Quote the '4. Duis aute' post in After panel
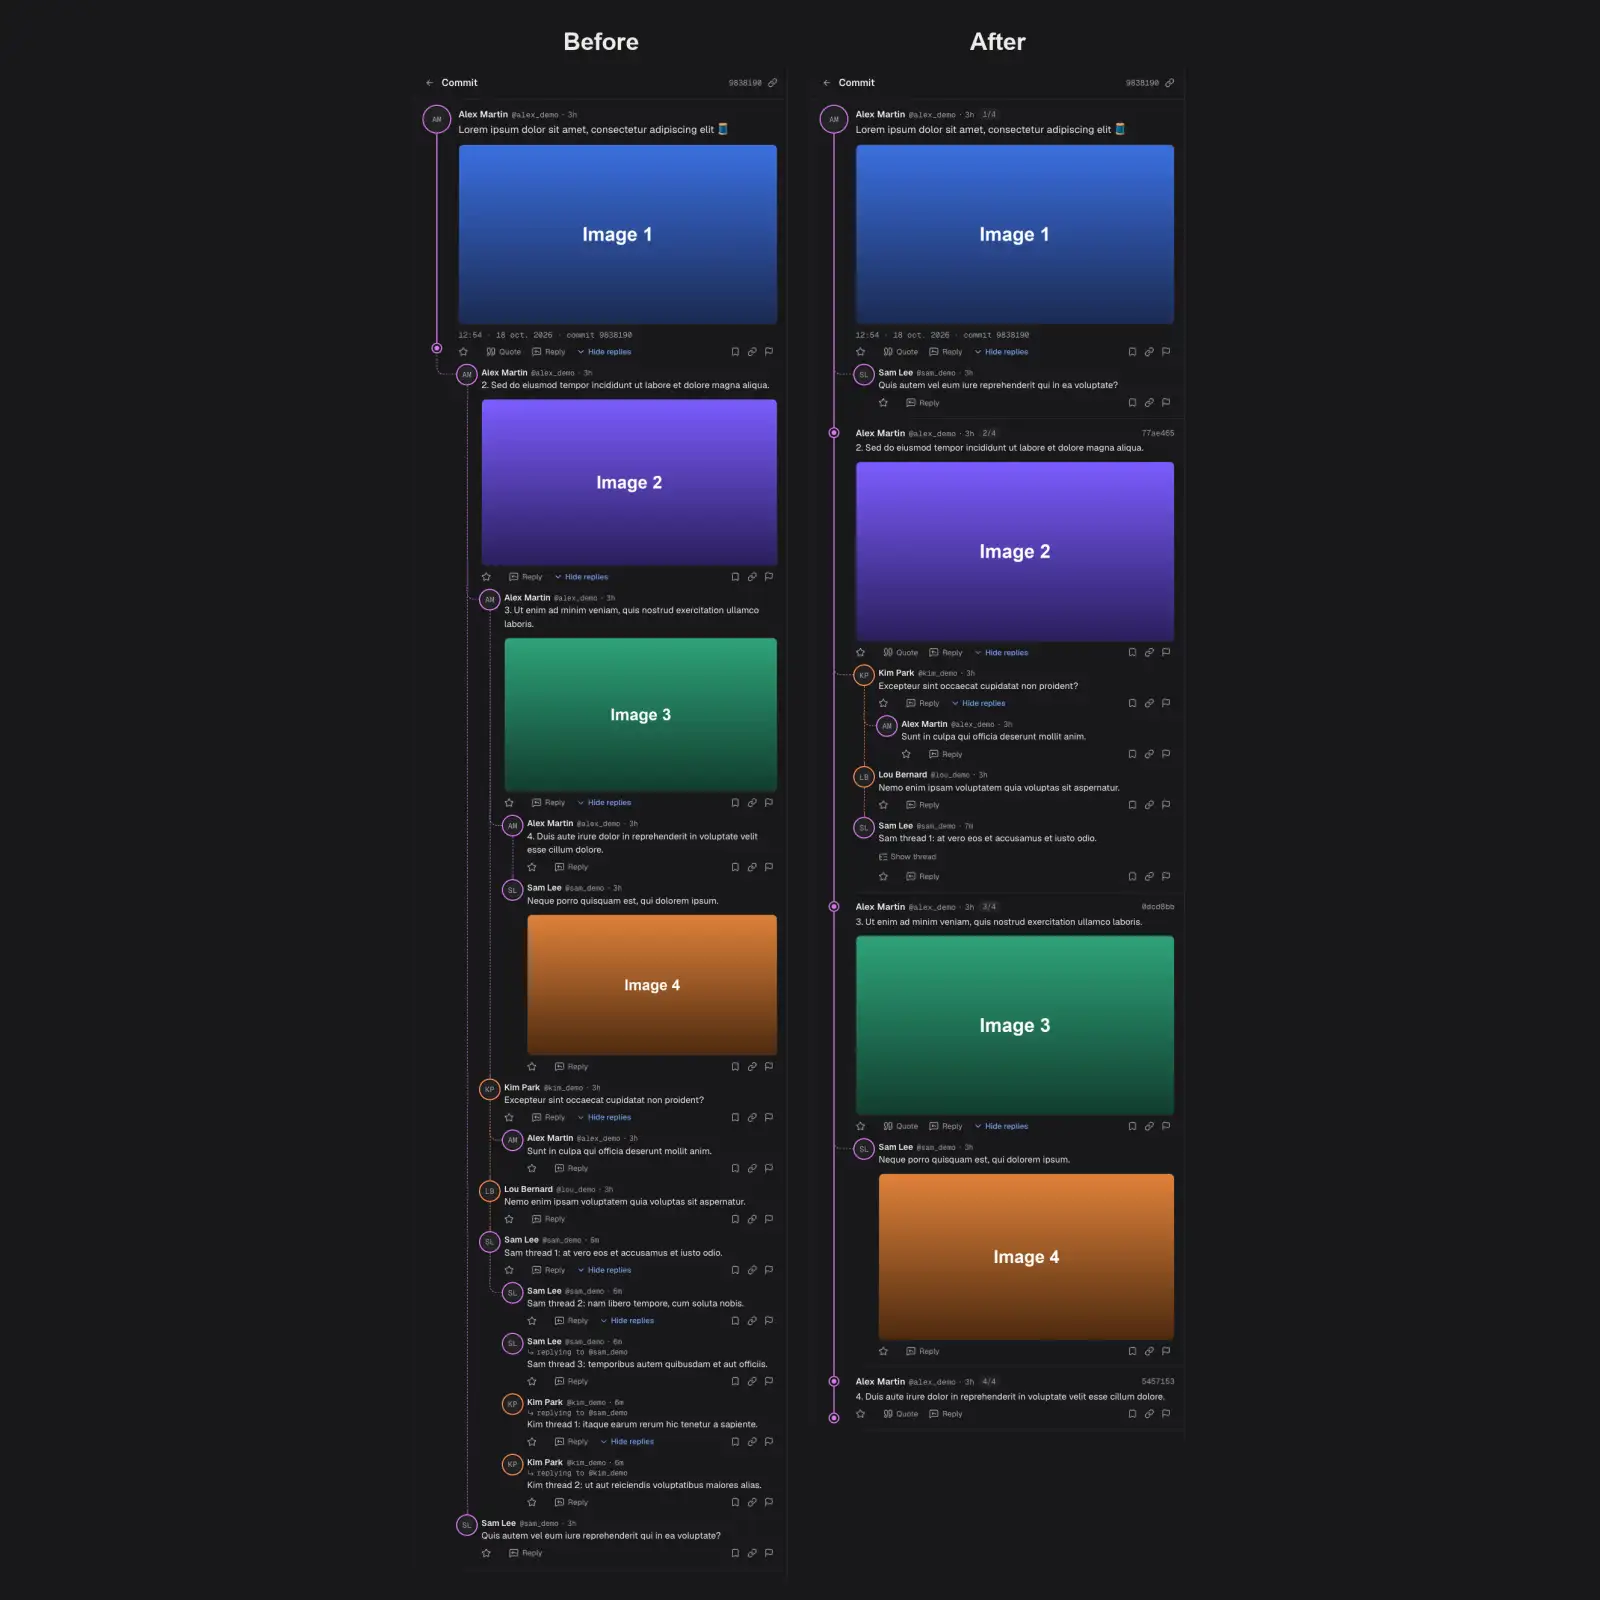The image size is (1600, 1600). tap(901, 1414)
